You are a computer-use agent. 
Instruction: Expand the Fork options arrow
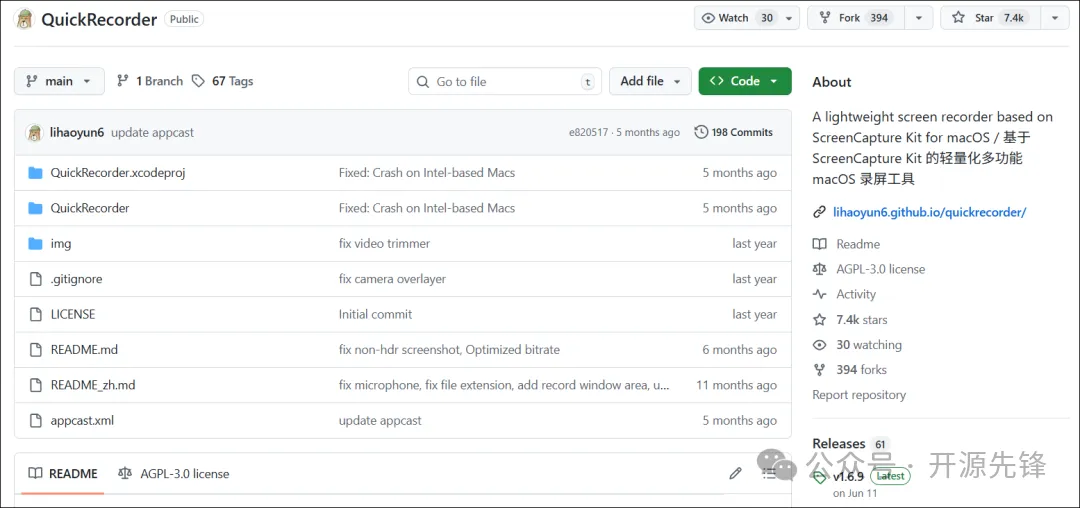click(x=918, y=18)
